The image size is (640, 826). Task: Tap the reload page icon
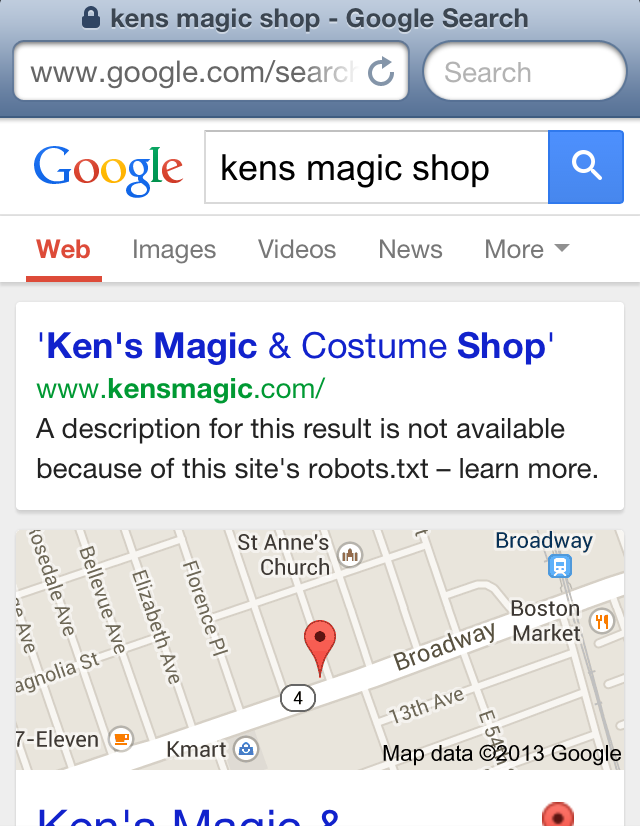pyautogui.click(x=381, y=72)
